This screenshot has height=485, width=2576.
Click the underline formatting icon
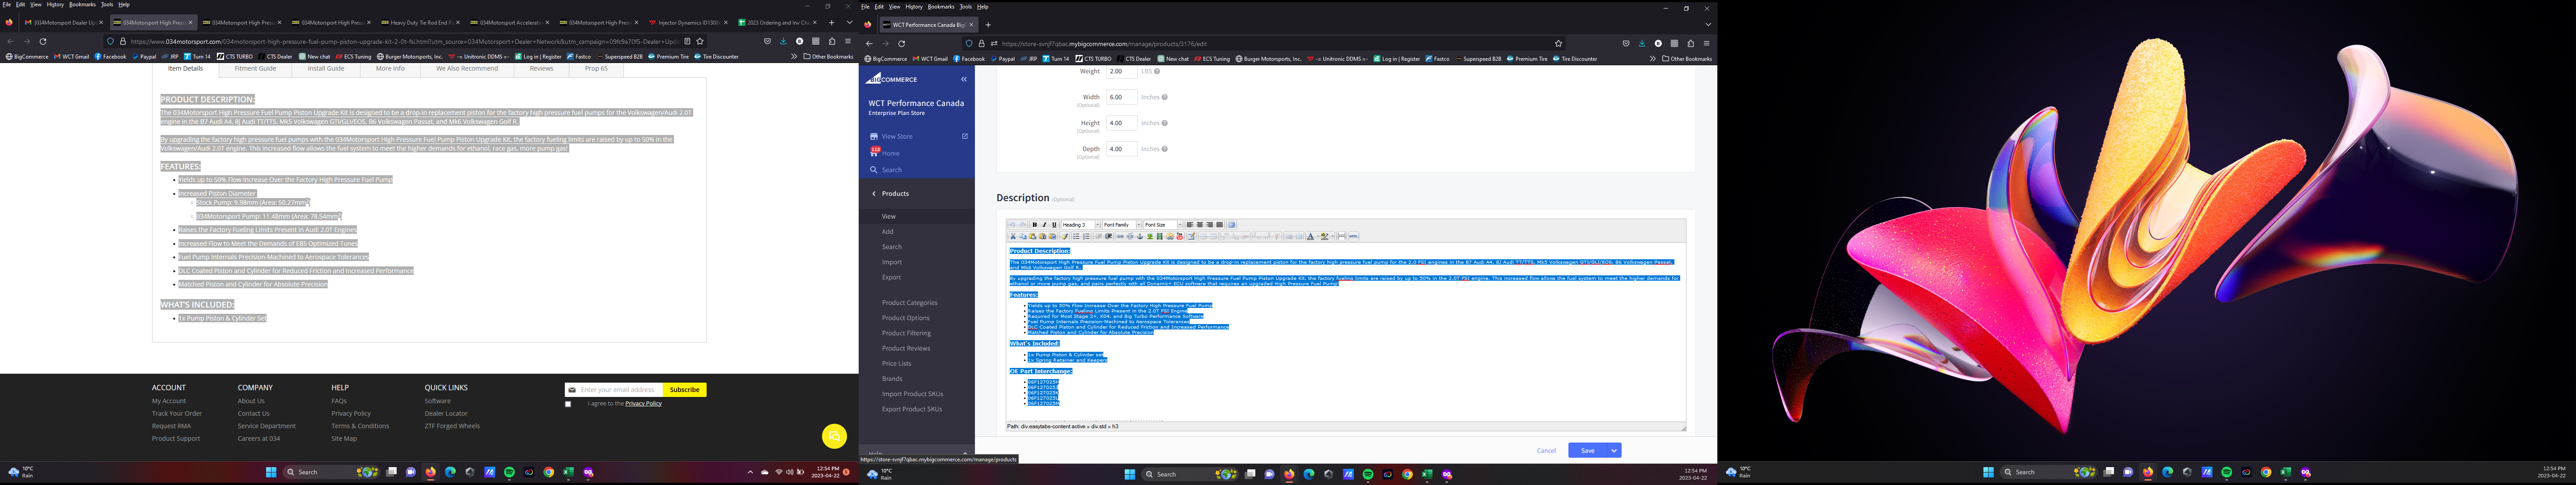coord(1054,225)
